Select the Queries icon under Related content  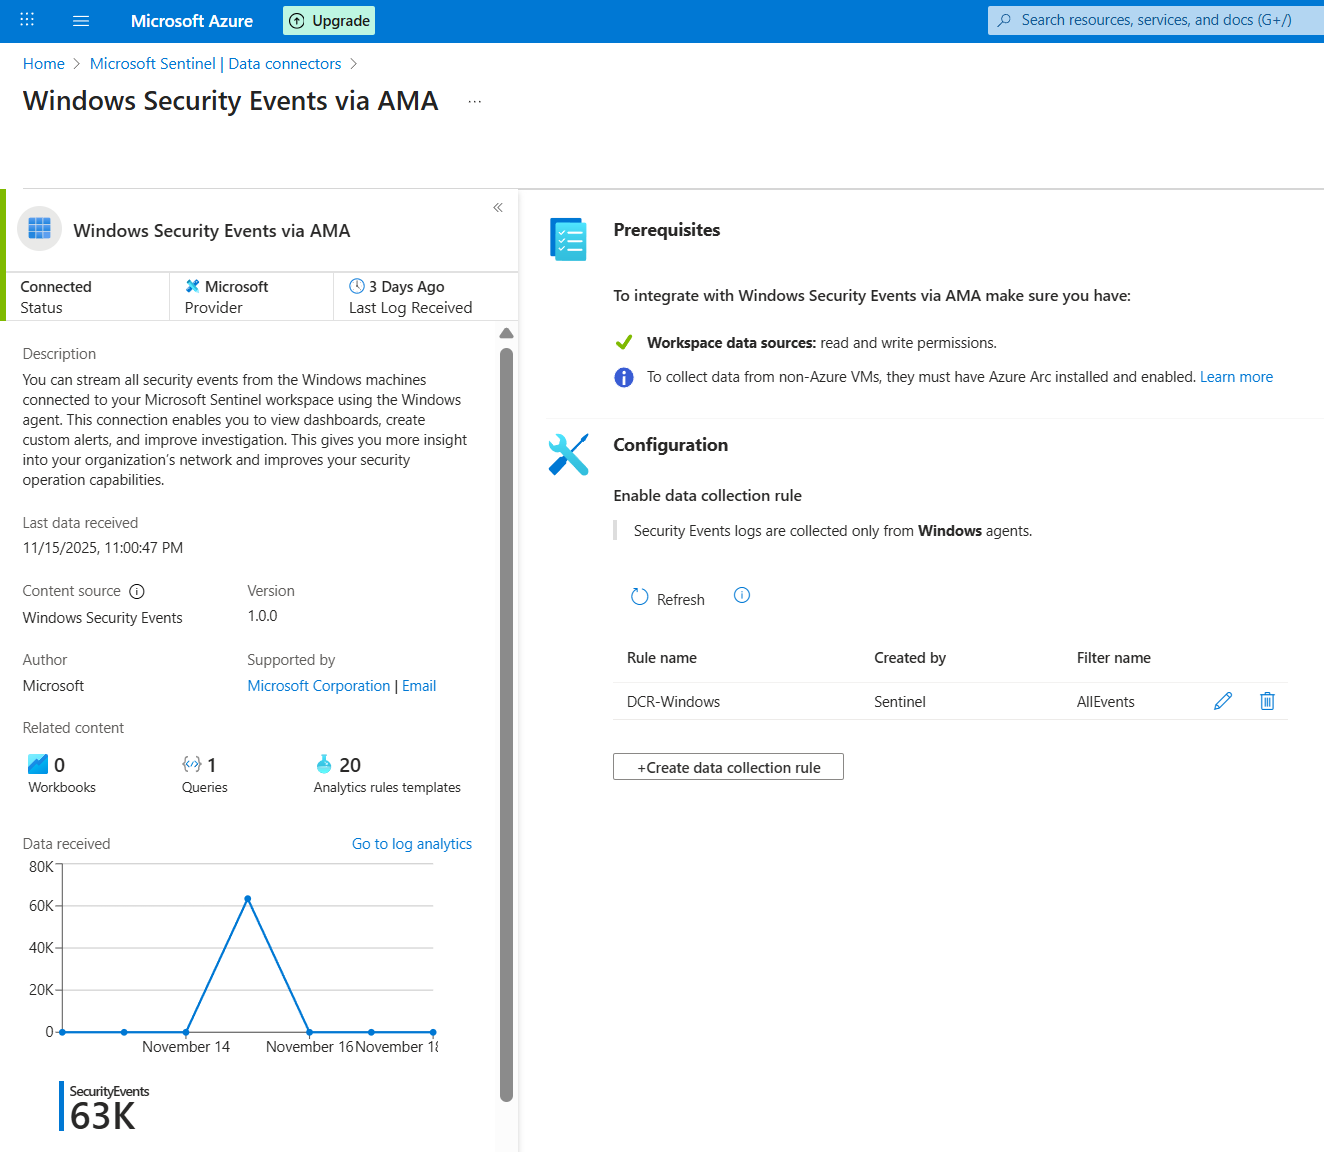coord(193,763)
